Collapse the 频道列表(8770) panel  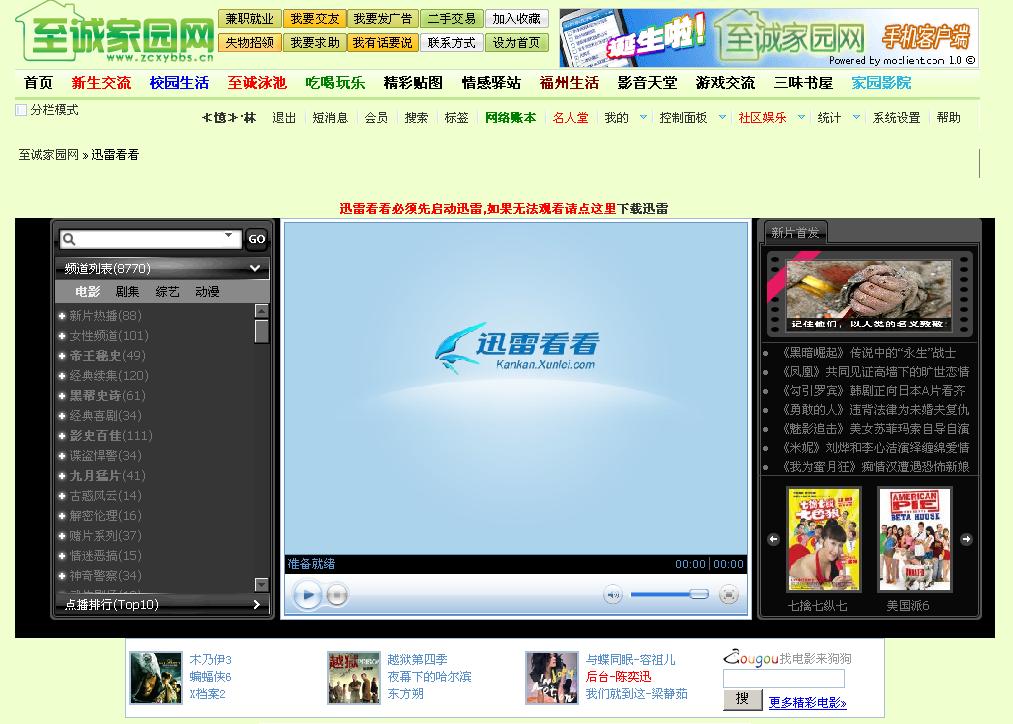[x=255, y=268]
